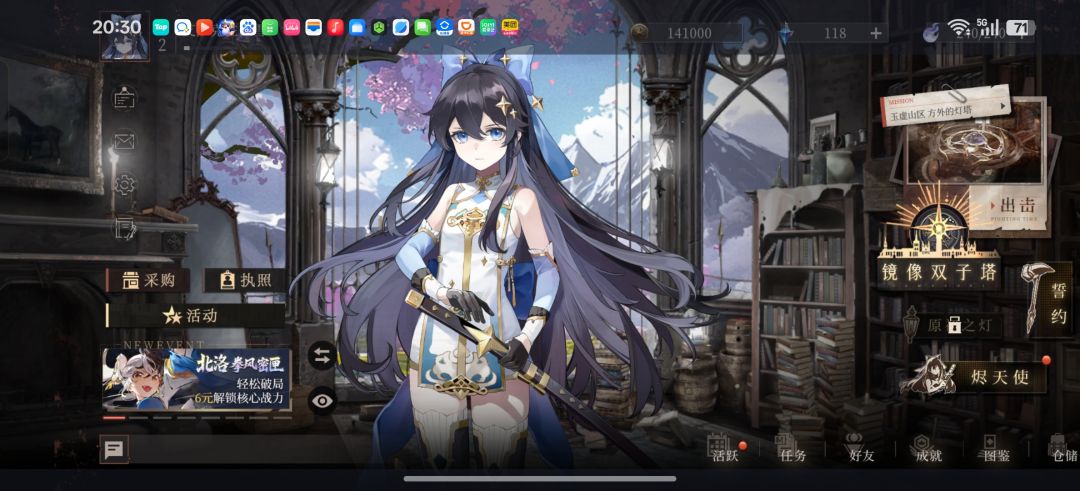
Task: Open the 仓储 storage menu
Action: click(x=1063, y=448)
